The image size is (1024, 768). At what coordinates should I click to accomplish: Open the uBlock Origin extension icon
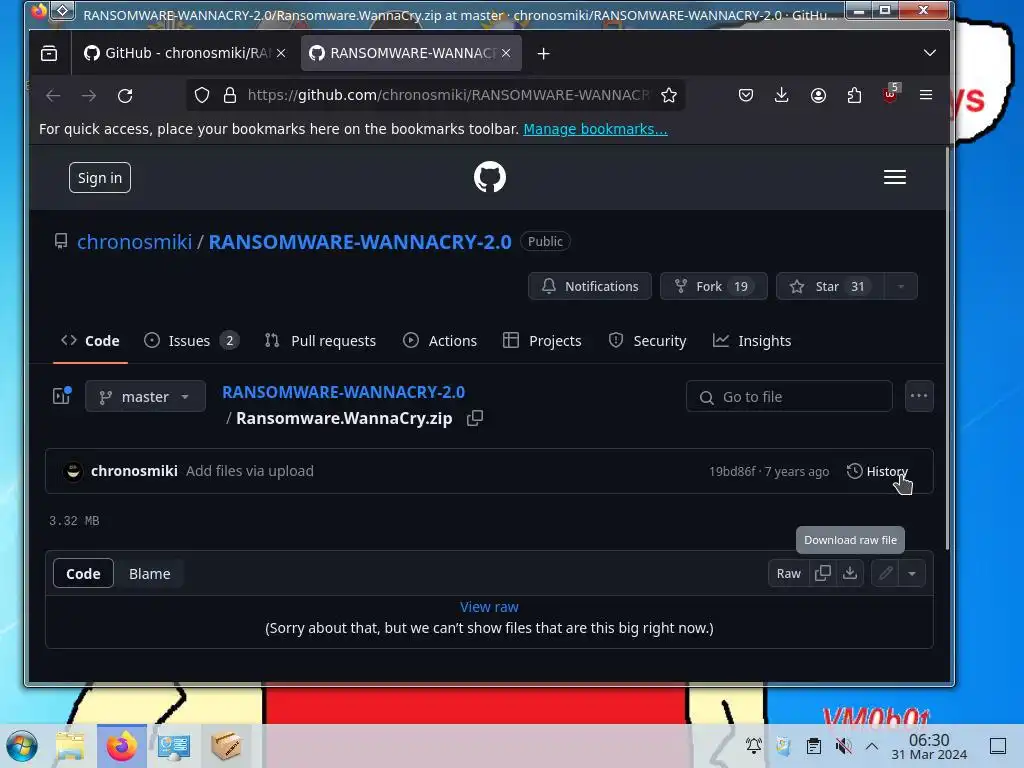tap(890, 95)
